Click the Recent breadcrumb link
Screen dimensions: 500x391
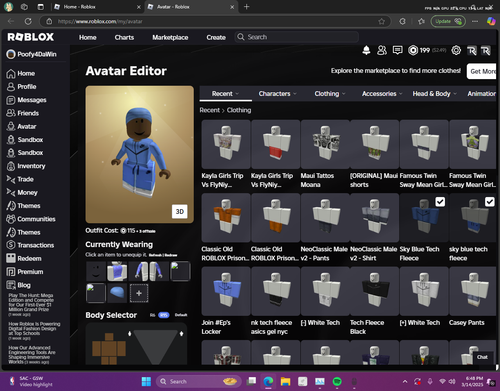210,110
